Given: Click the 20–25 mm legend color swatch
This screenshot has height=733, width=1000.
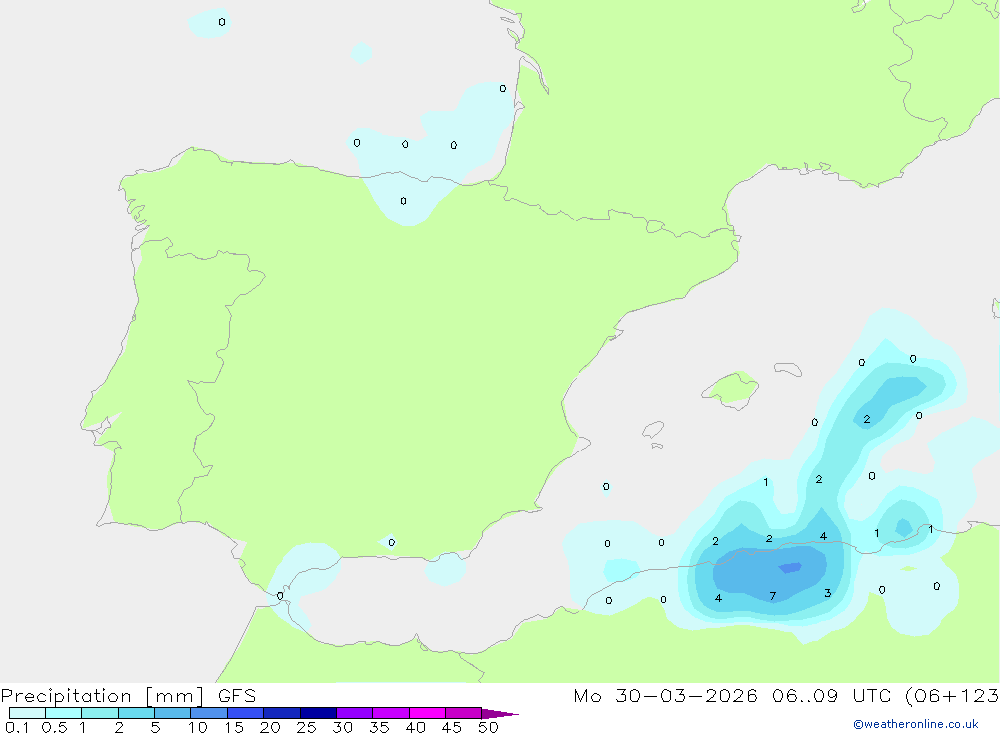Looking at the screenshot, I should (x=282, y=713).
